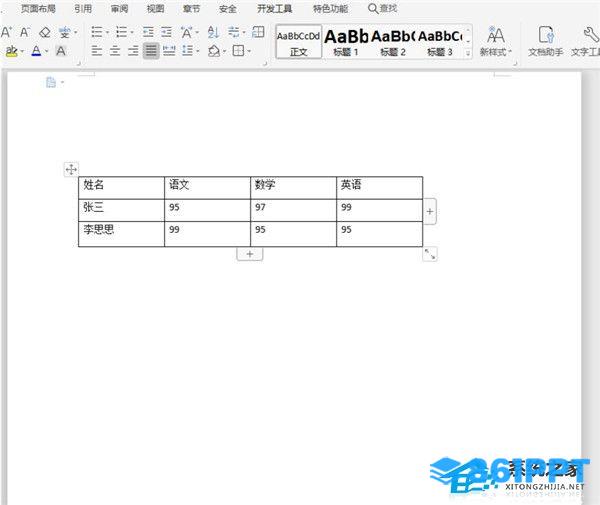The width and height of the screenshot is (600, 505).
Task: Open the styles group dialog launcher
Action: pos(515,64)
